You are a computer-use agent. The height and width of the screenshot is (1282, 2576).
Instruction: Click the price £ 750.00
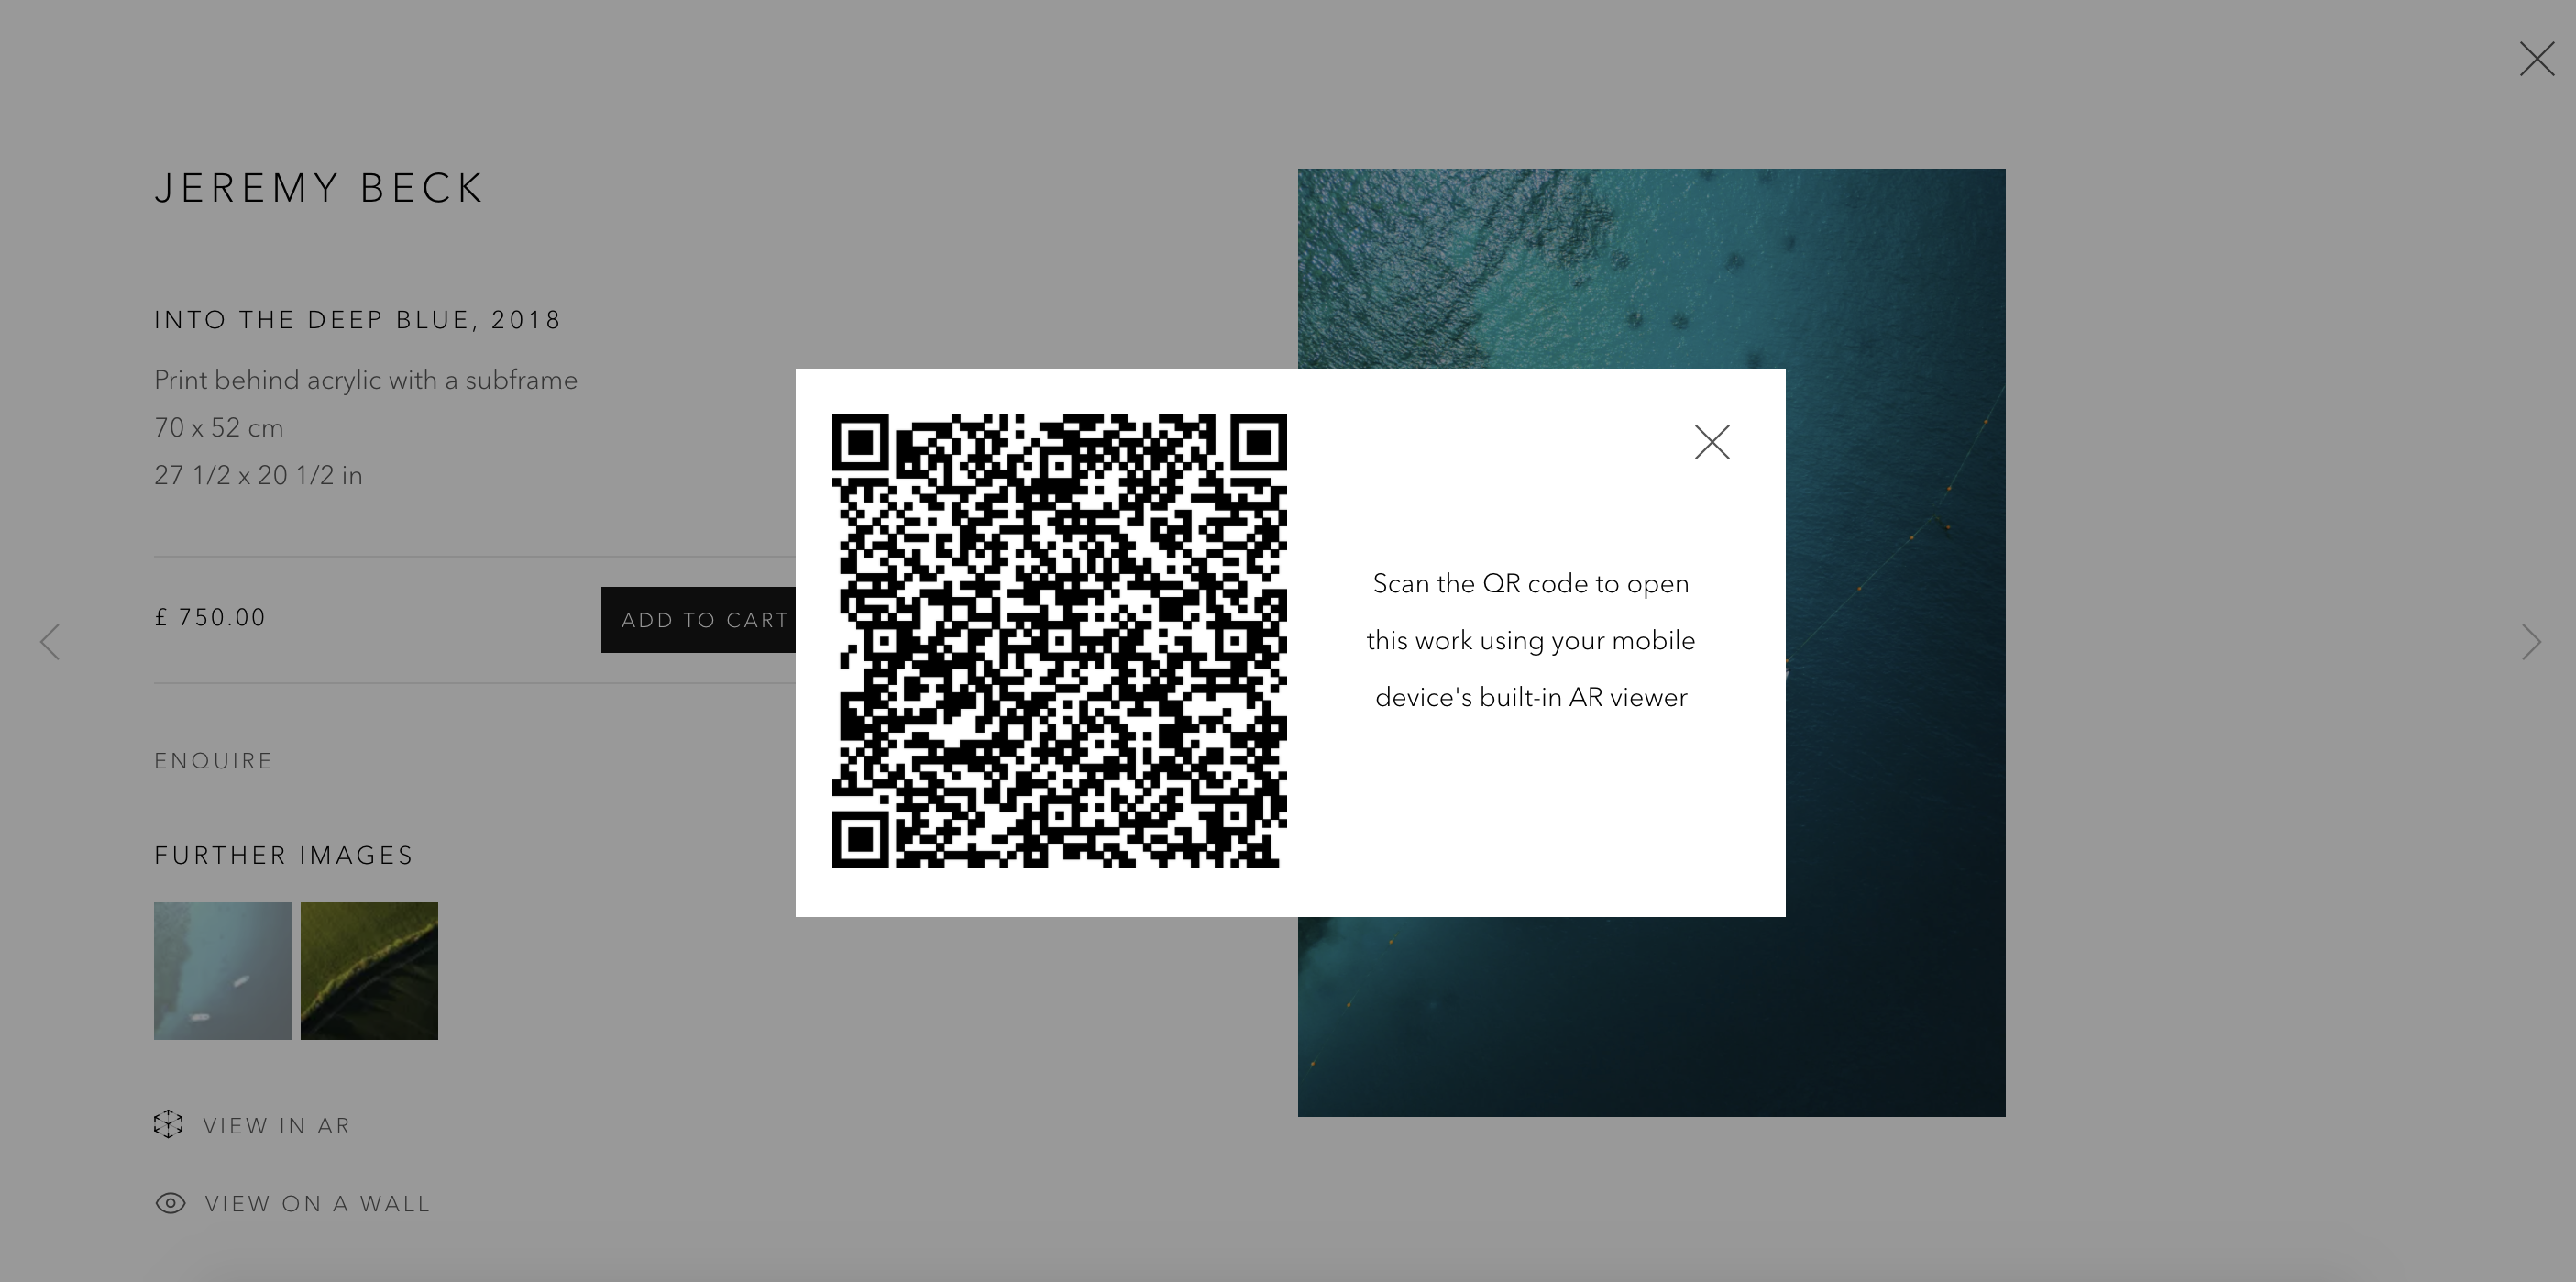pos(210,618)
